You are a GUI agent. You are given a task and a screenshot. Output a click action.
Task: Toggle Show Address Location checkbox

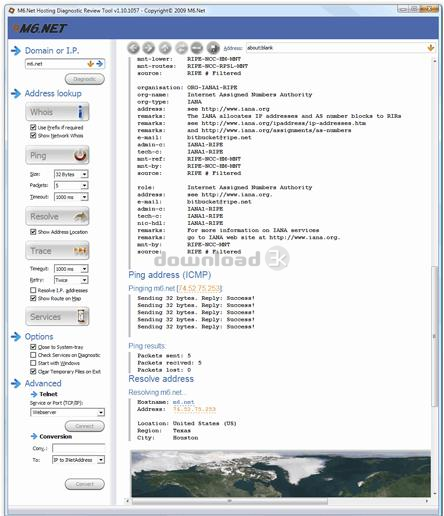pyautogui.click(x=33, y=232)
